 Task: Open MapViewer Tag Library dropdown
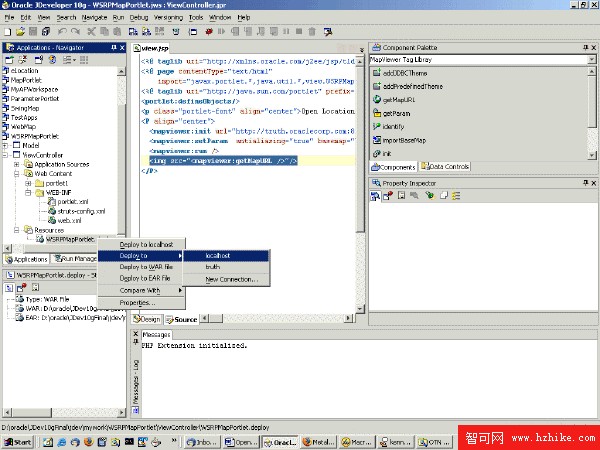coord(592,60)
